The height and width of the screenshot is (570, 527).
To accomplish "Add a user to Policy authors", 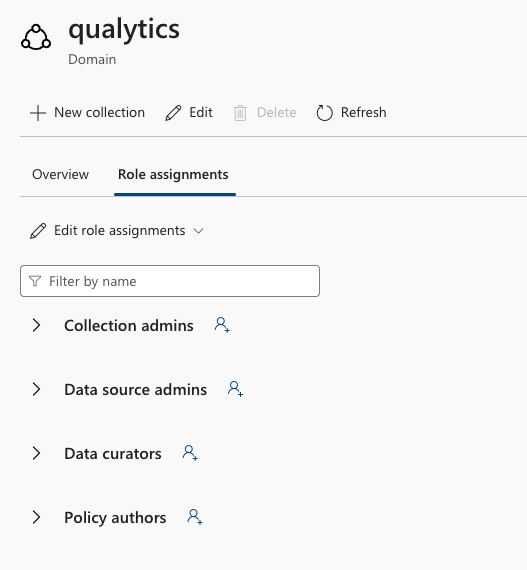I will coord(195,517).
